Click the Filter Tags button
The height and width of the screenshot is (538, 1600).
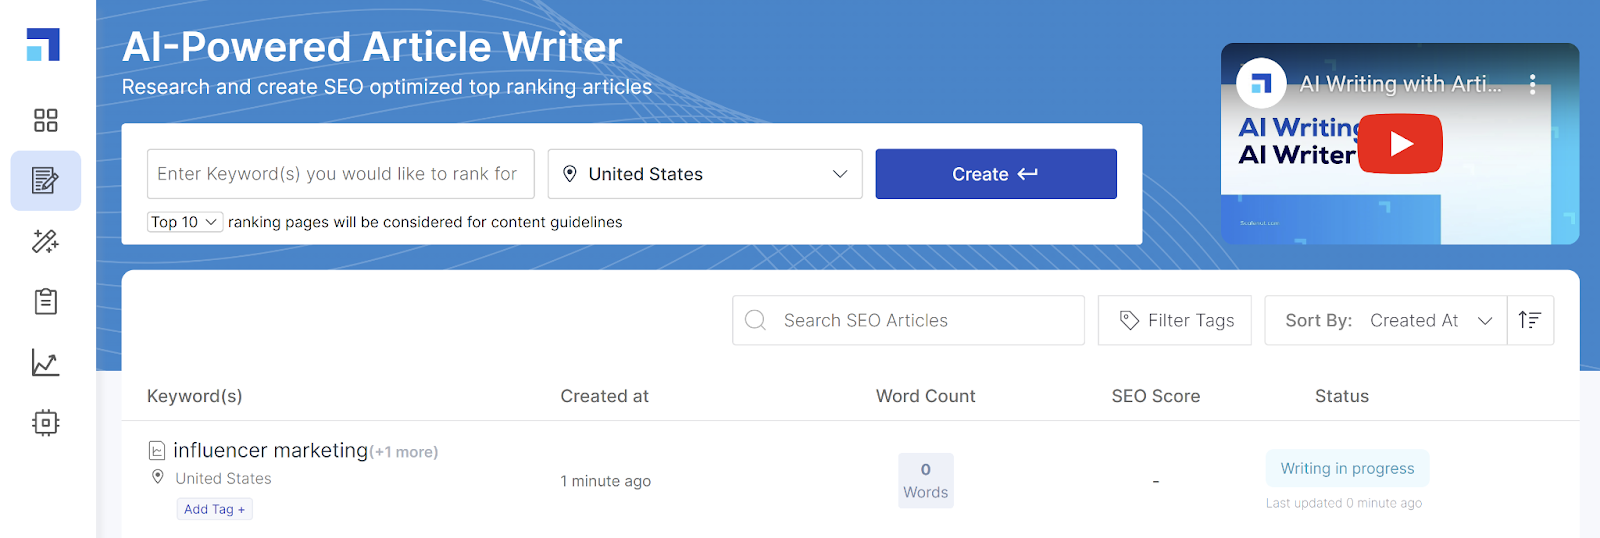[1174, 320]
